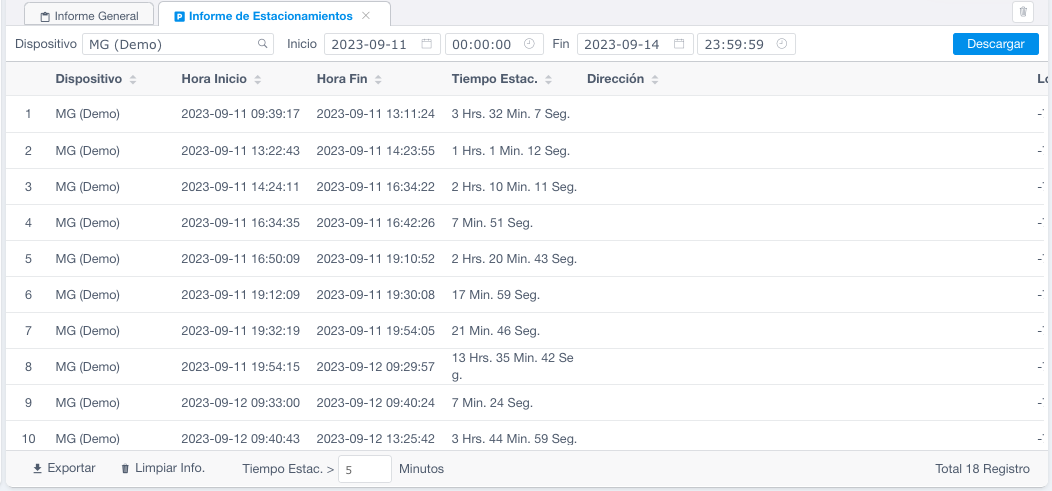This screenshot has width=1052, height=491.
Task: Click the trash icon at top right
Action: [1023, 13]
